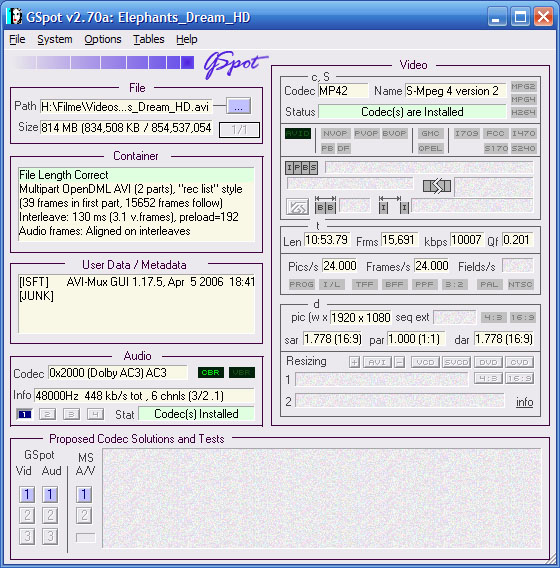
Task: Click the I-I keyframe distance icon
Action: 394,205
